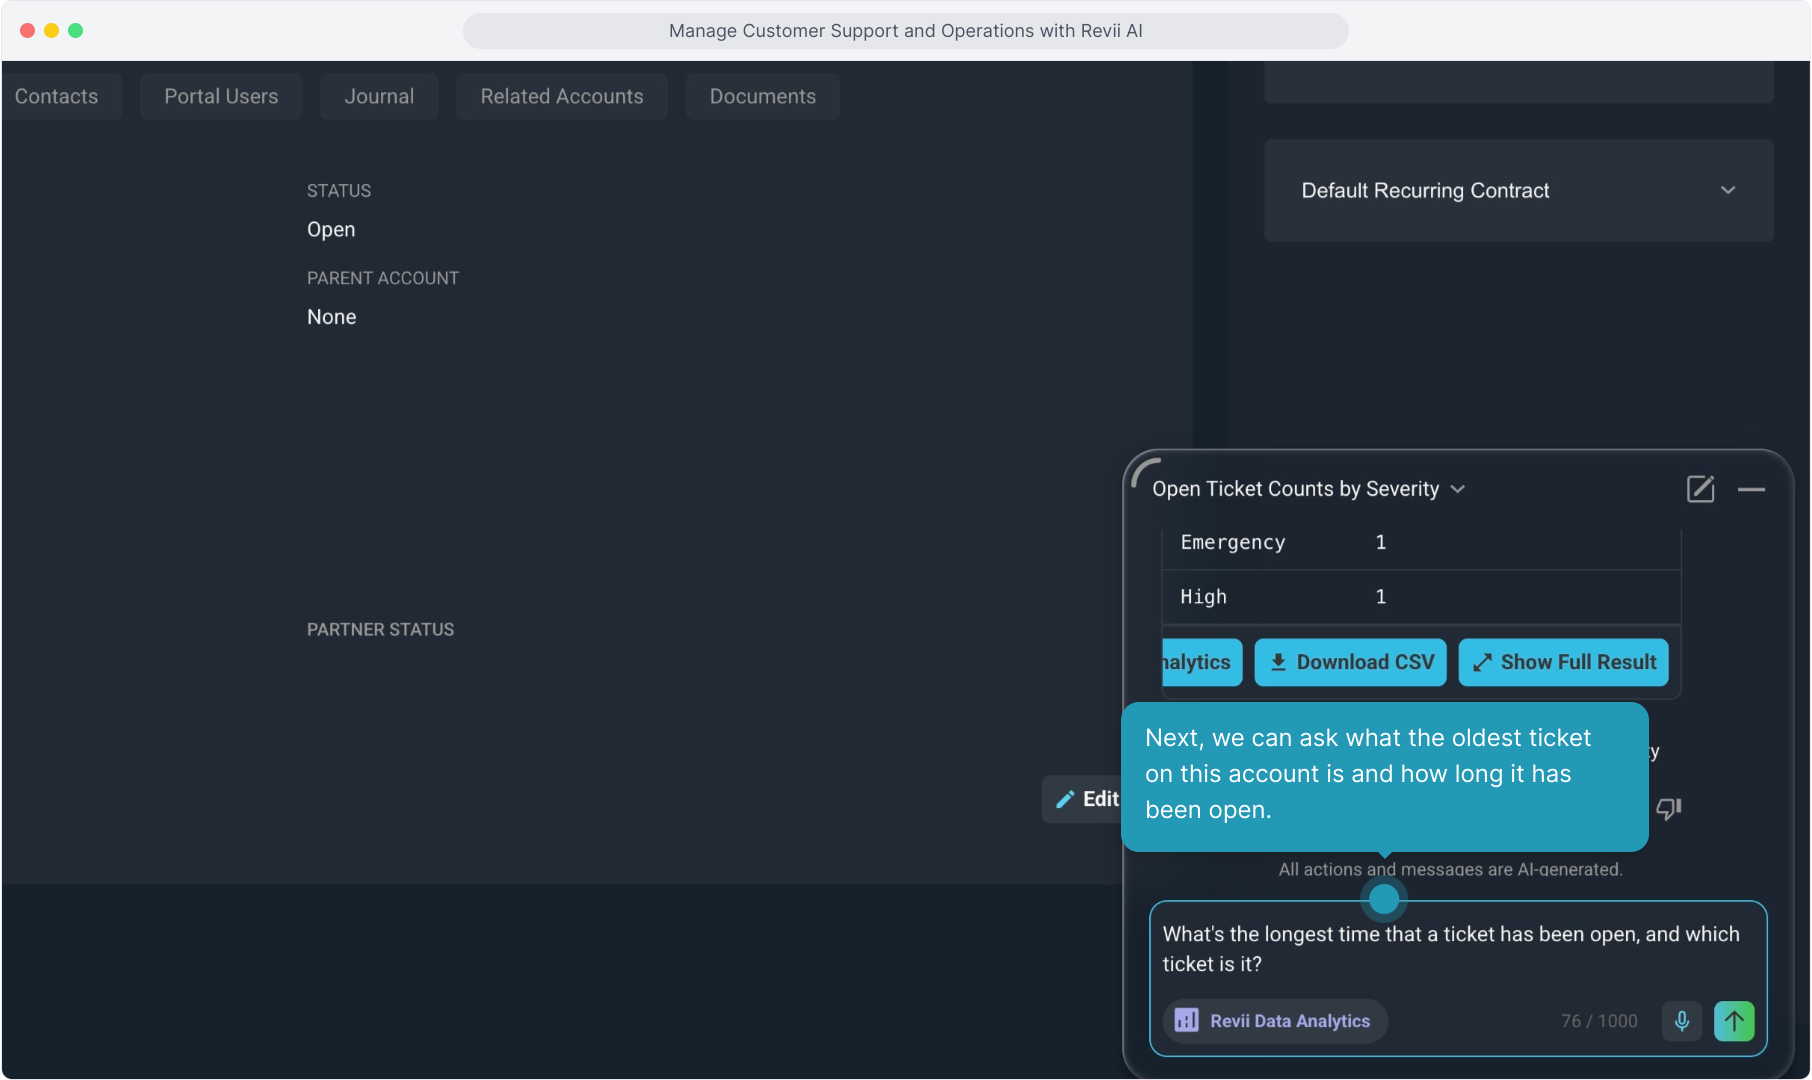Go to the Documents tab
Image resolution: width=1812 pixels, height=1080 pixels.
(x=762, y=97)
